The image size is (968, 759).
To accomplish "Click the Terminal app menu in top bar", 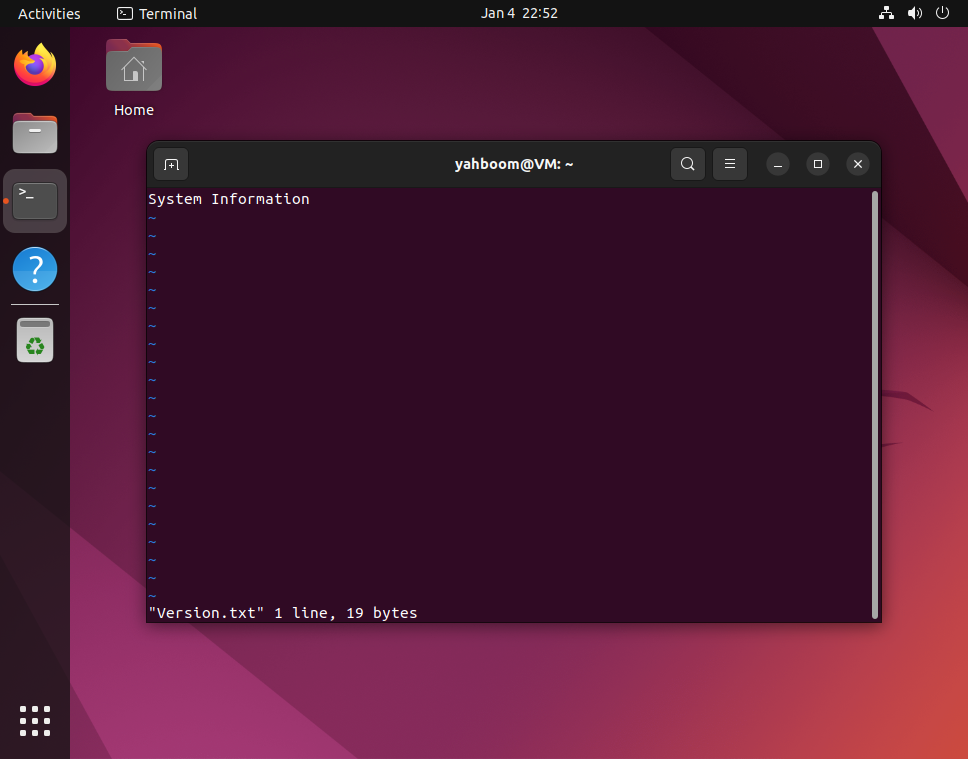I will [x=156, y=13].
